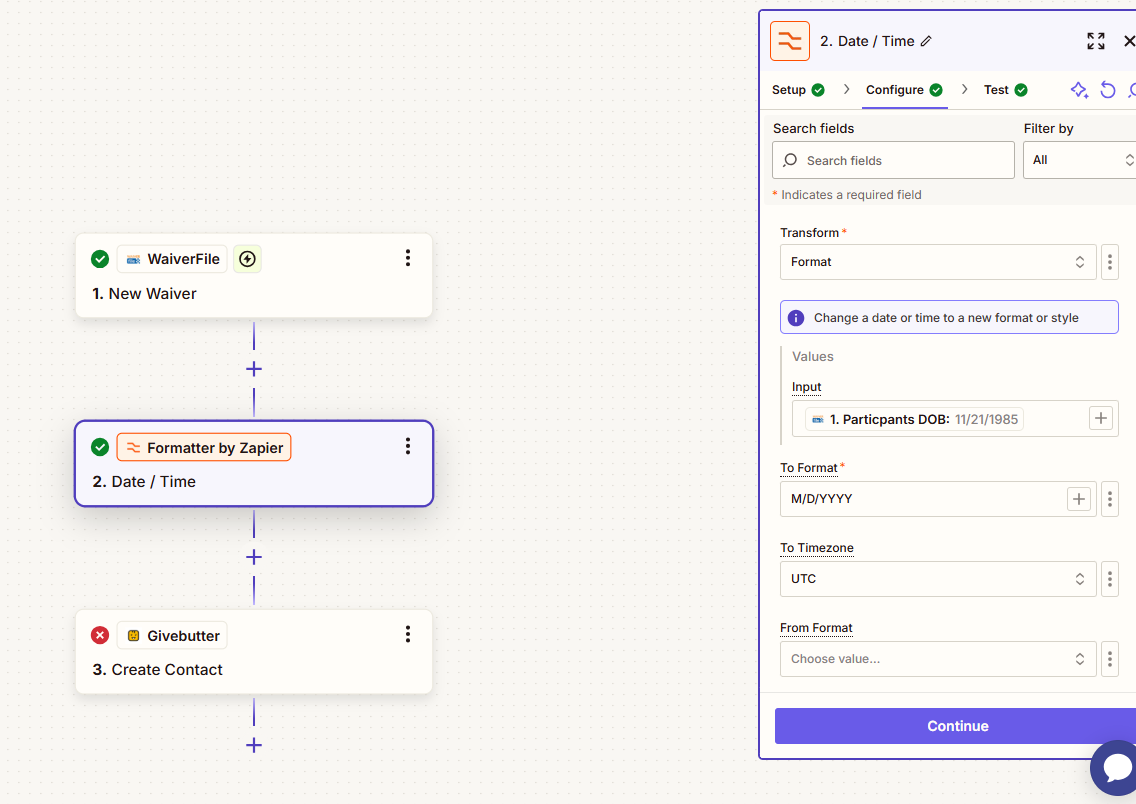Open To Timezone field options menu
The image size is (1136, 804).
[x=1109, y=579]
